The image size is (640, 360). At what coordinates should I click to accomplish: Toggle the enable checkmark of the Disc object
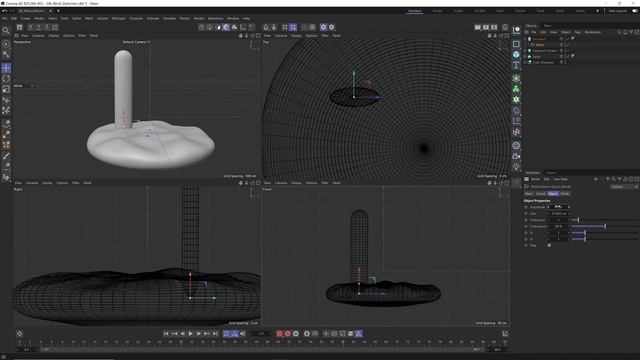click(x=567, y=57)
